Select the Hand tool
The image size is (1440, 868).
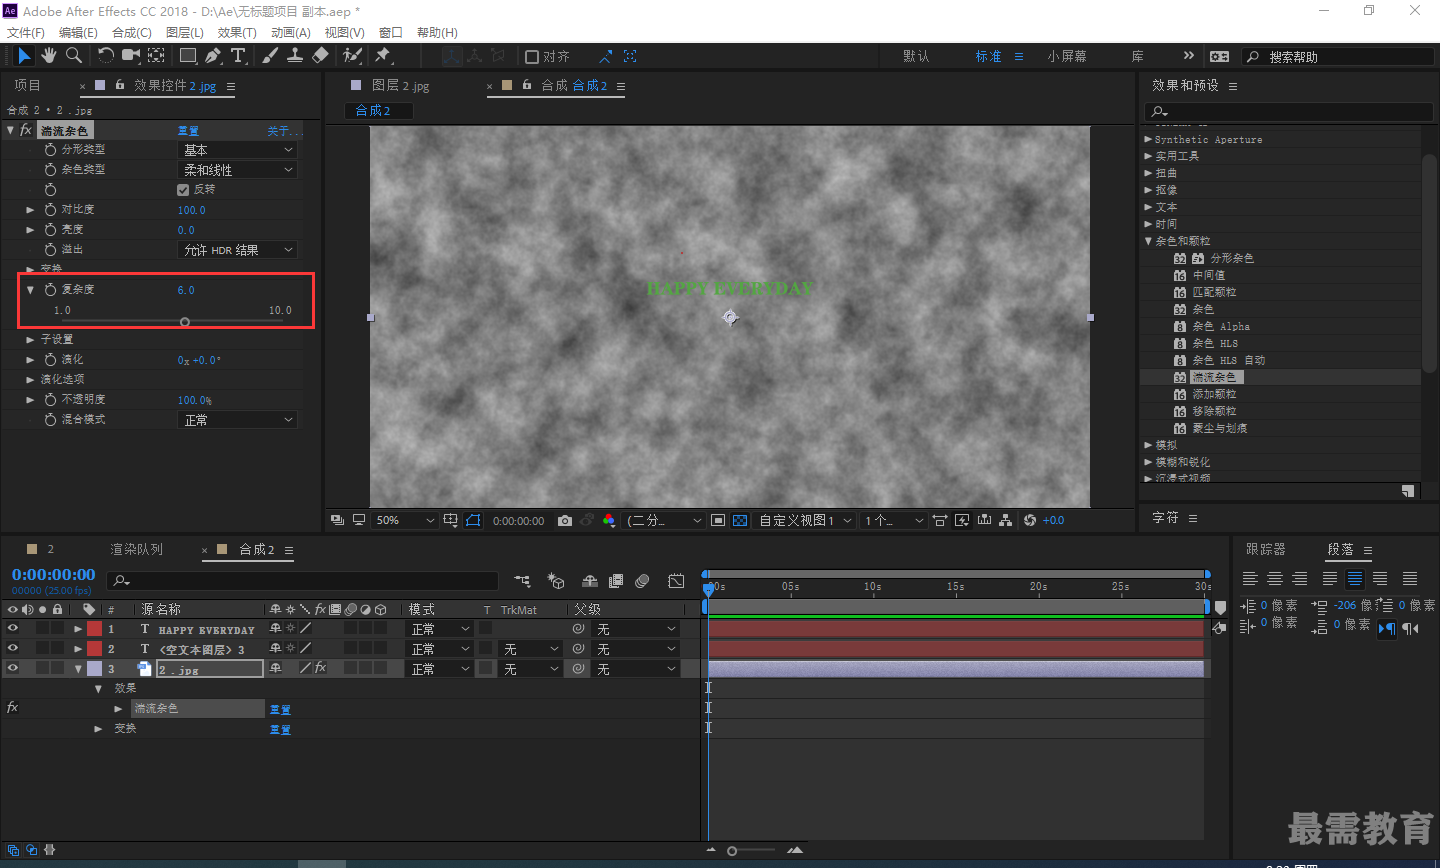[x=48, y=56]
